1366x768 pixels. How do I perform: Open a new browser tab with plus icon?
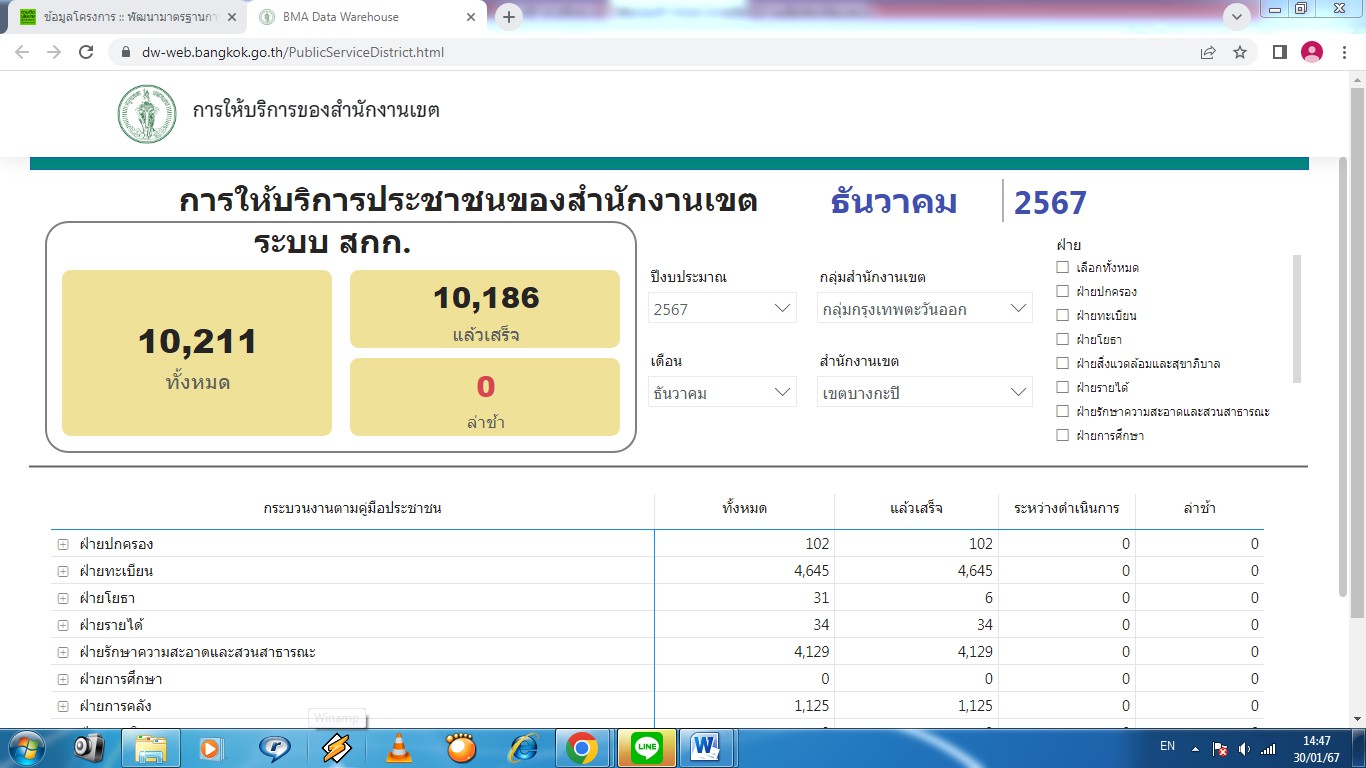(x=509, y=17)
